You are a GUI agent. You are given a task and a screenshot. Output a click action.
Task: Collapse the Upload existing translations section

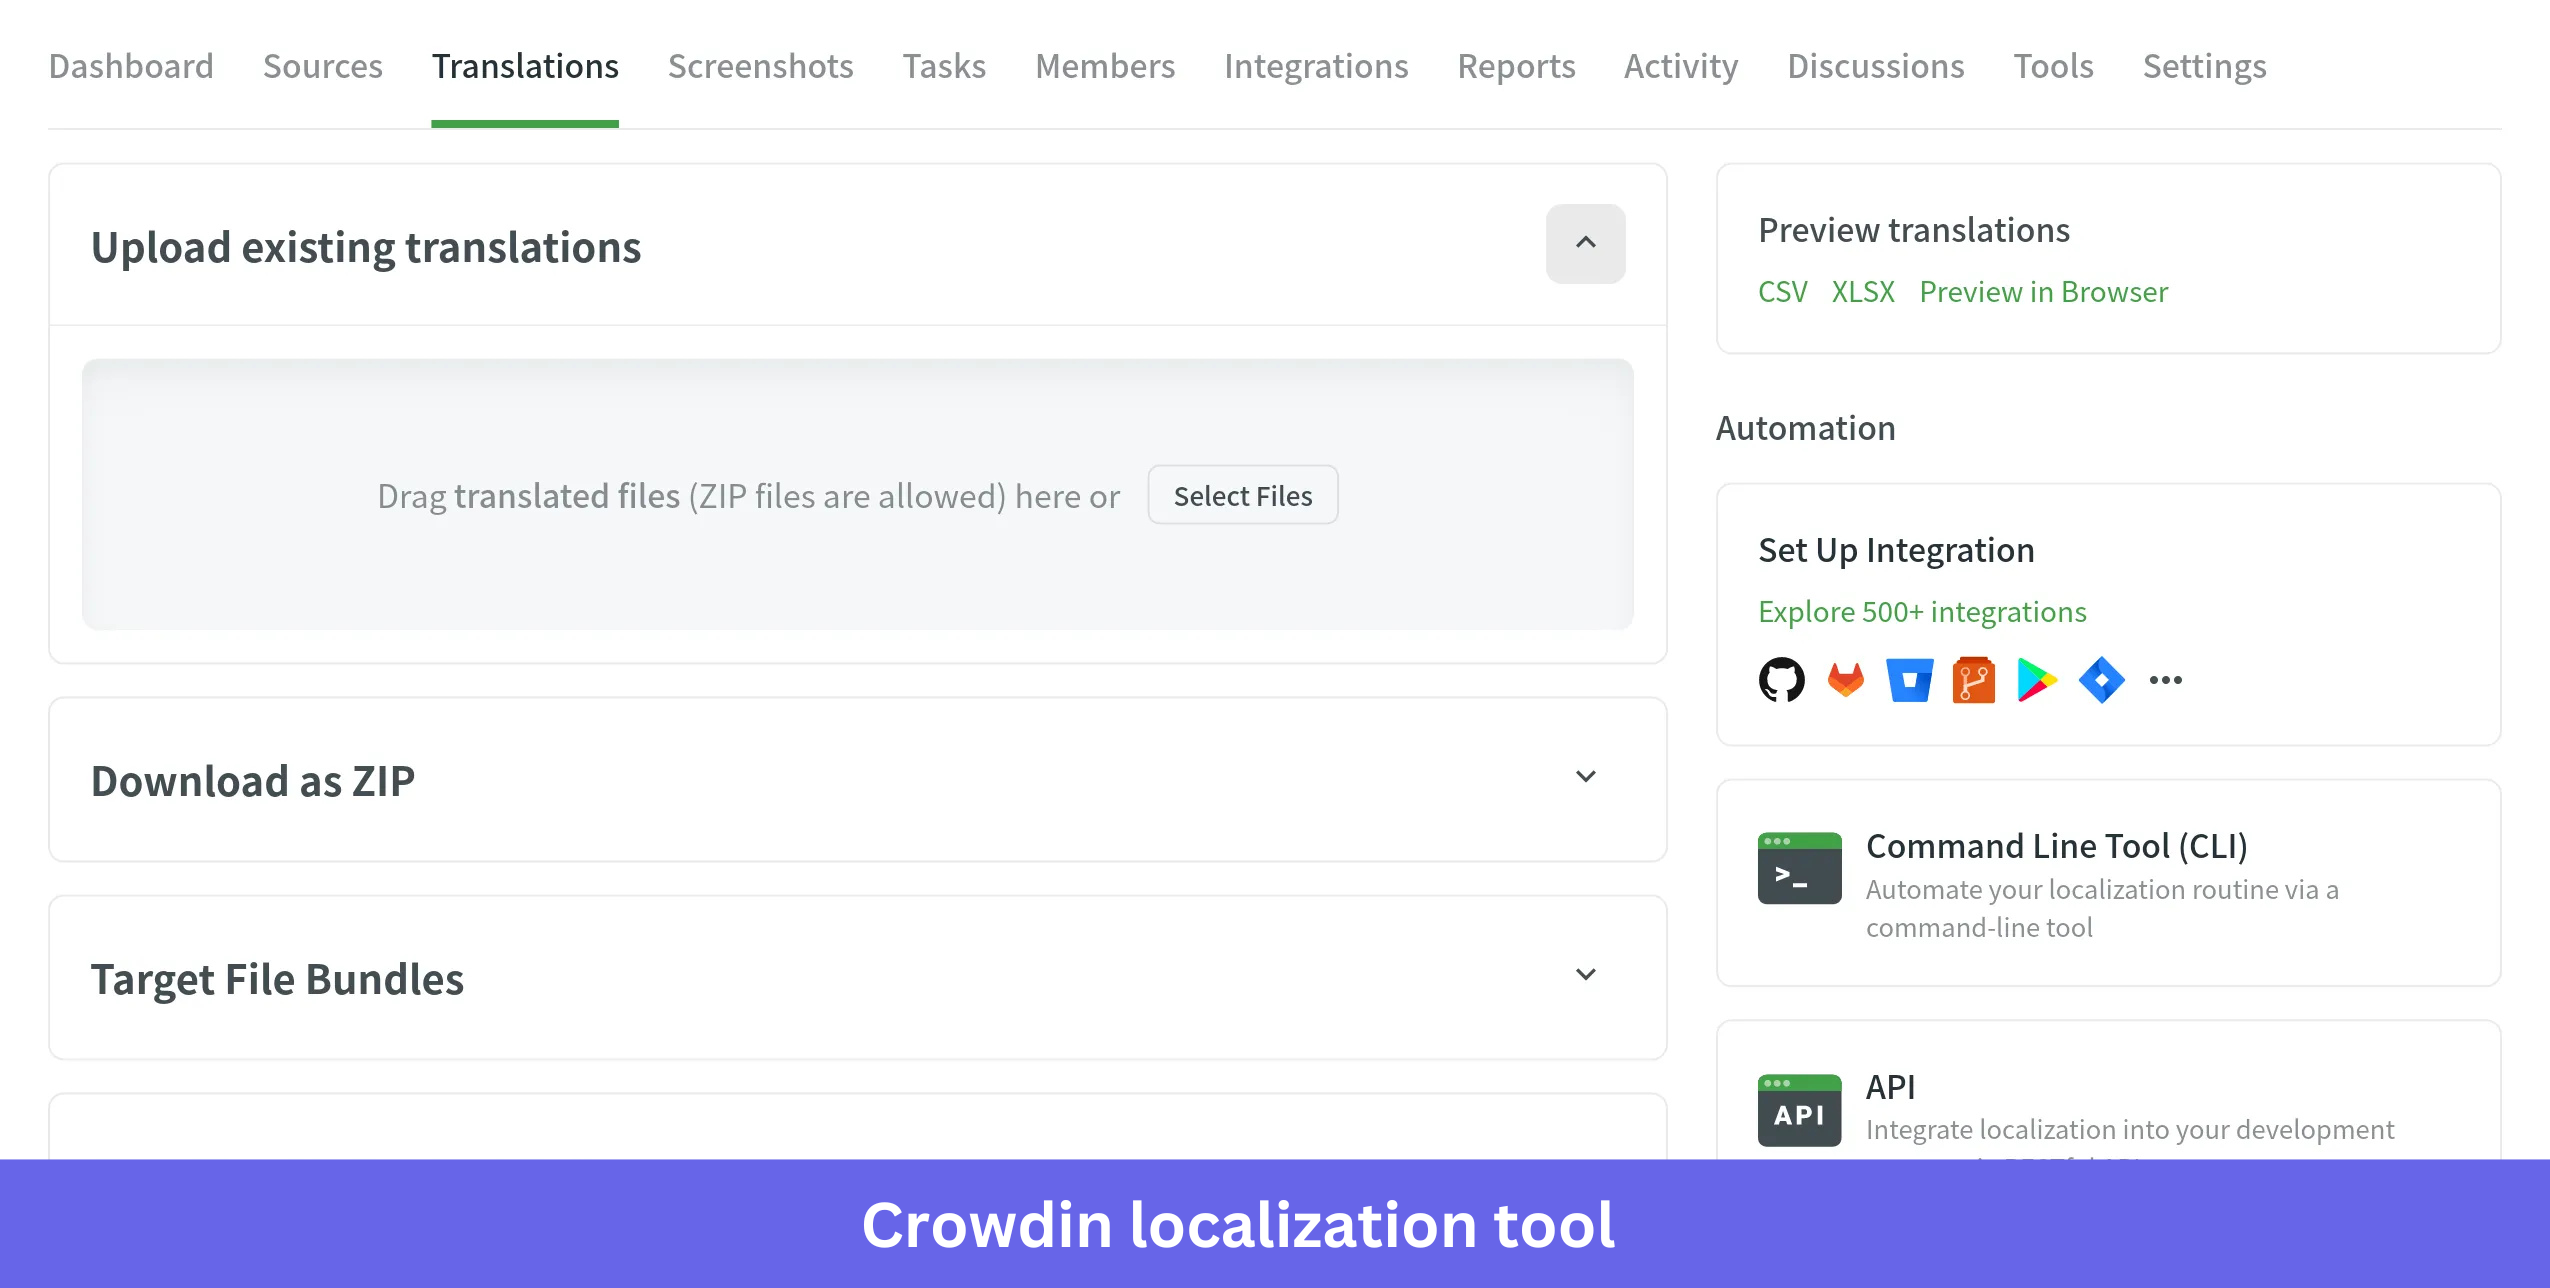(x=1586, y=243)
